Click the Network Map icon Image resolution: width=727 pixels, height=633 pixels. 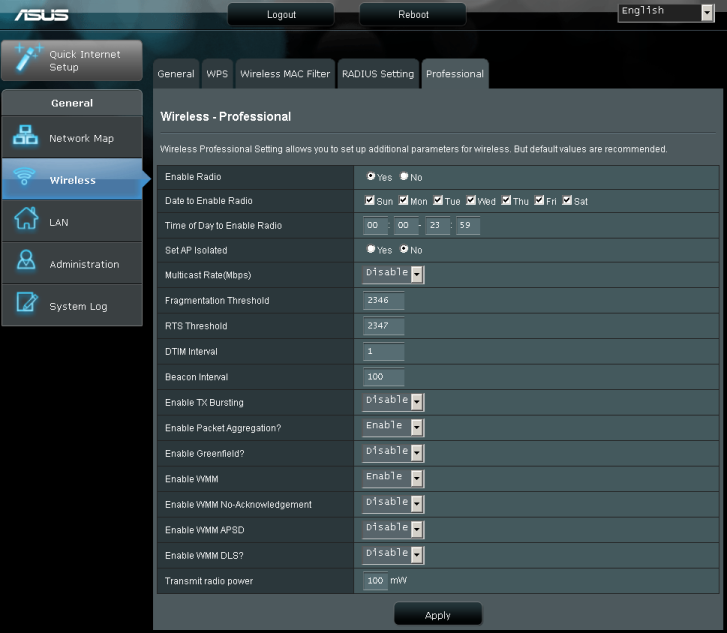click(25, 135)
